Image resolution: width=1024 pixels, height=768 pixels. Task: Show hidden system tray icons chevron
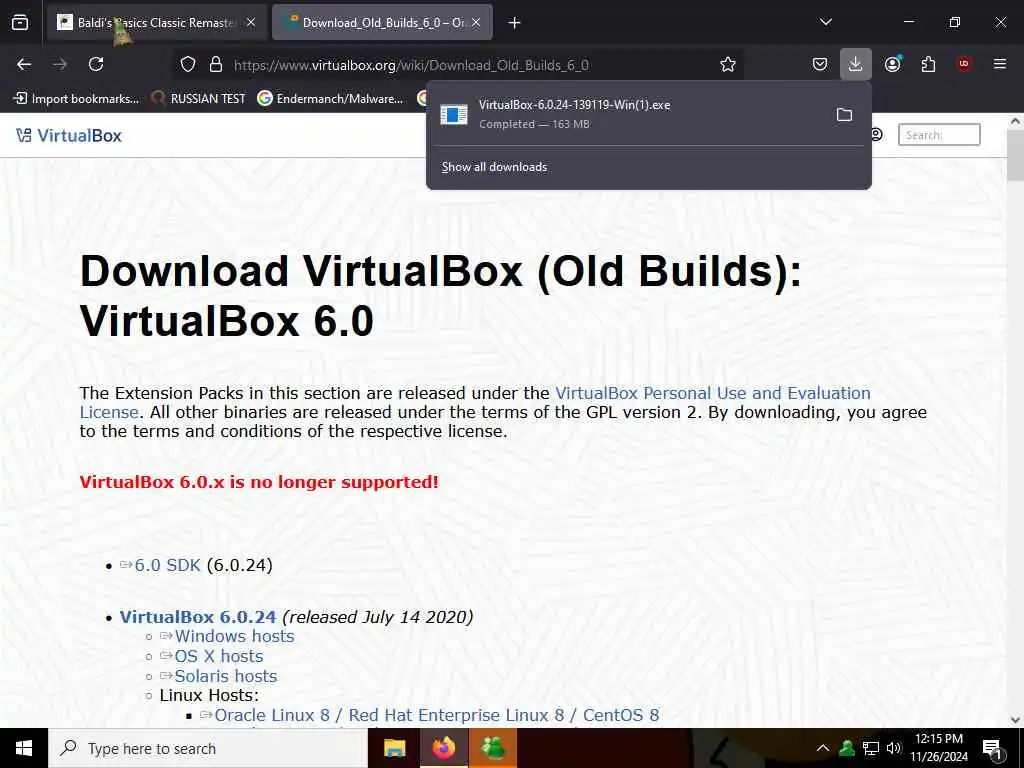click(x=823, y=748)
